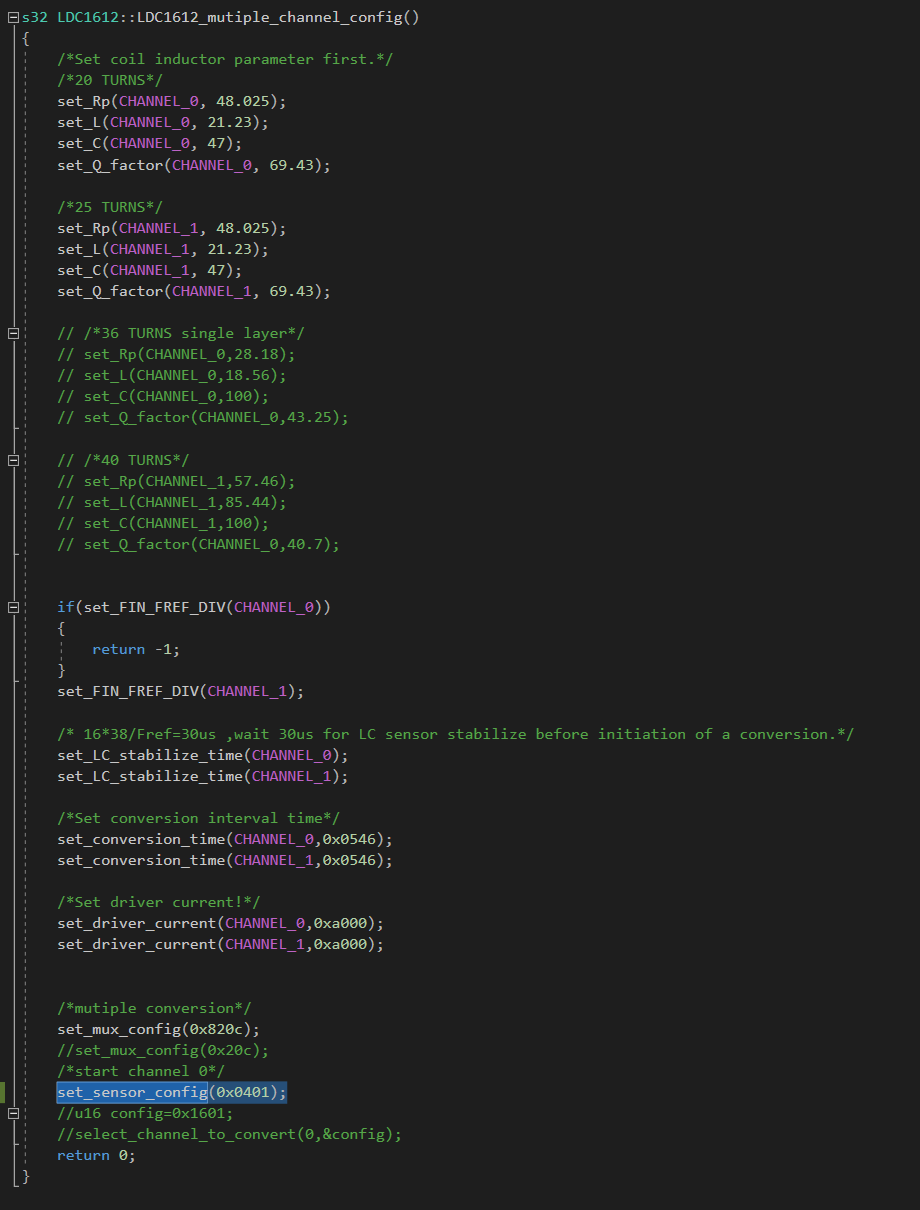Collapse the 36 TURNS single layer comment block
Viewport: 920px width, 1210px height.
[x=13, y=333]
